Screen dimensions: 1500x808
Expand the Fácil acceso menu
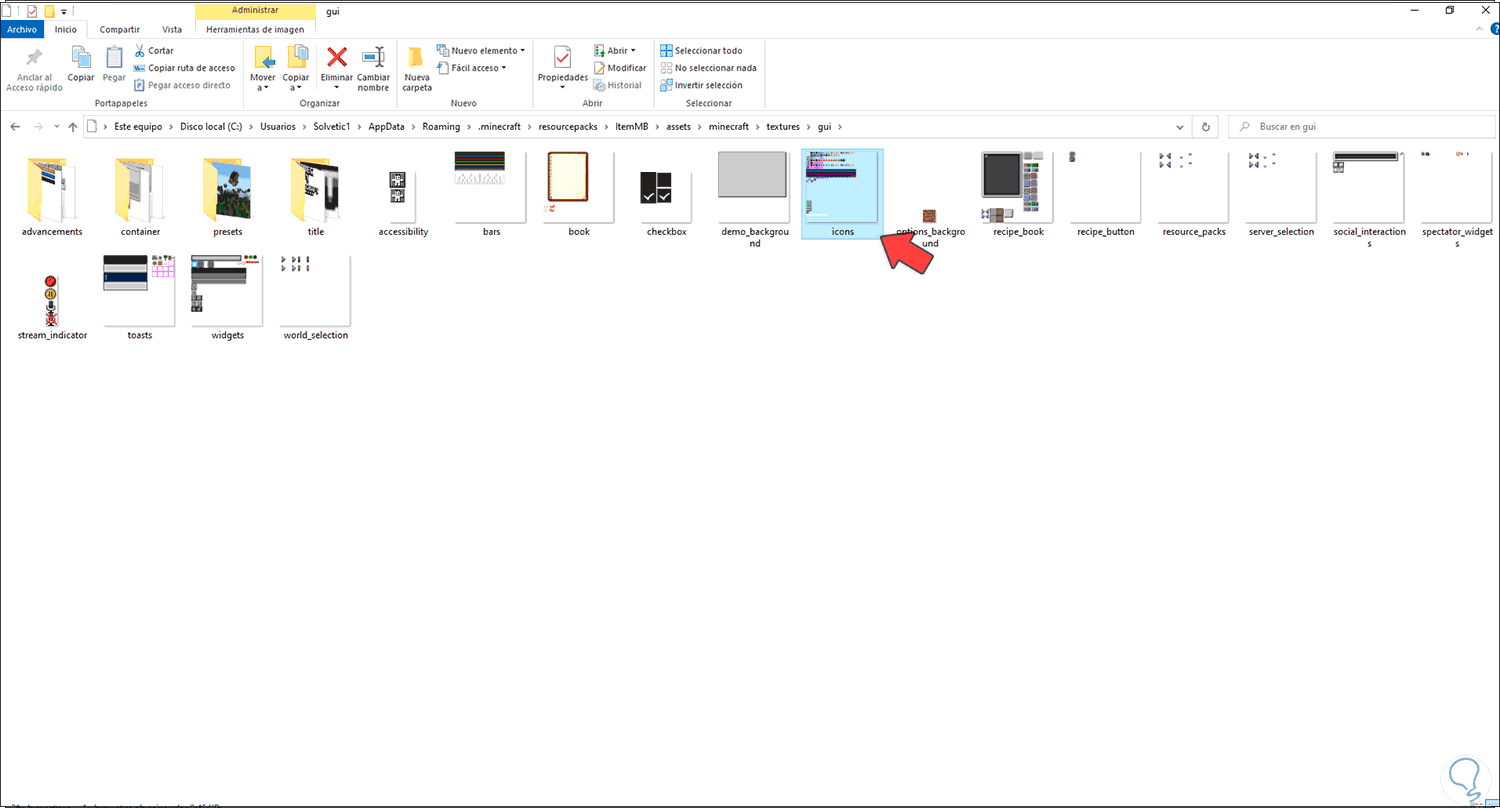click(x=472, y=68)
